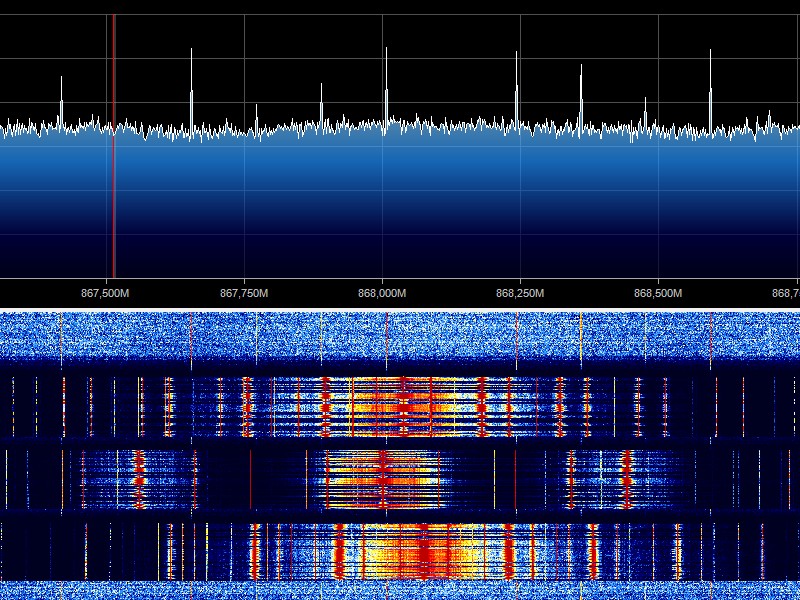Pick the 868,500M frequency axis label
800x600 pixels.
(658, 293)
